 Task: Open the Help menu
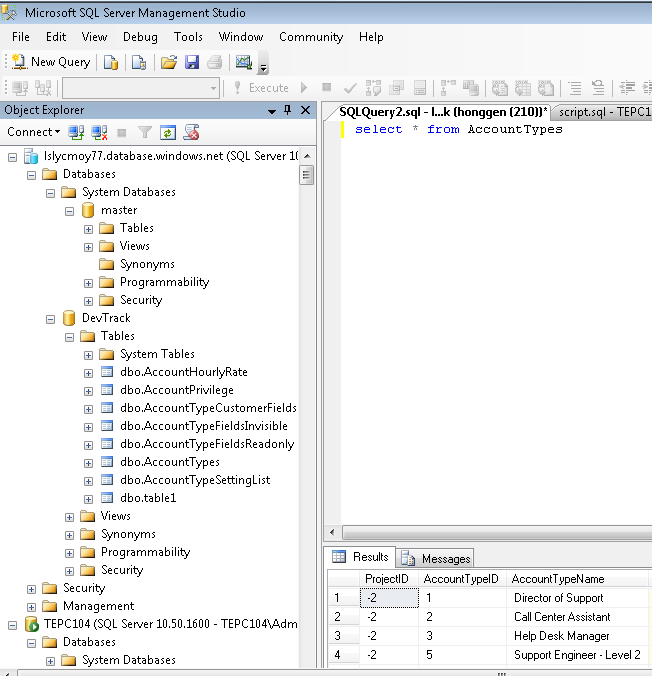371,37
